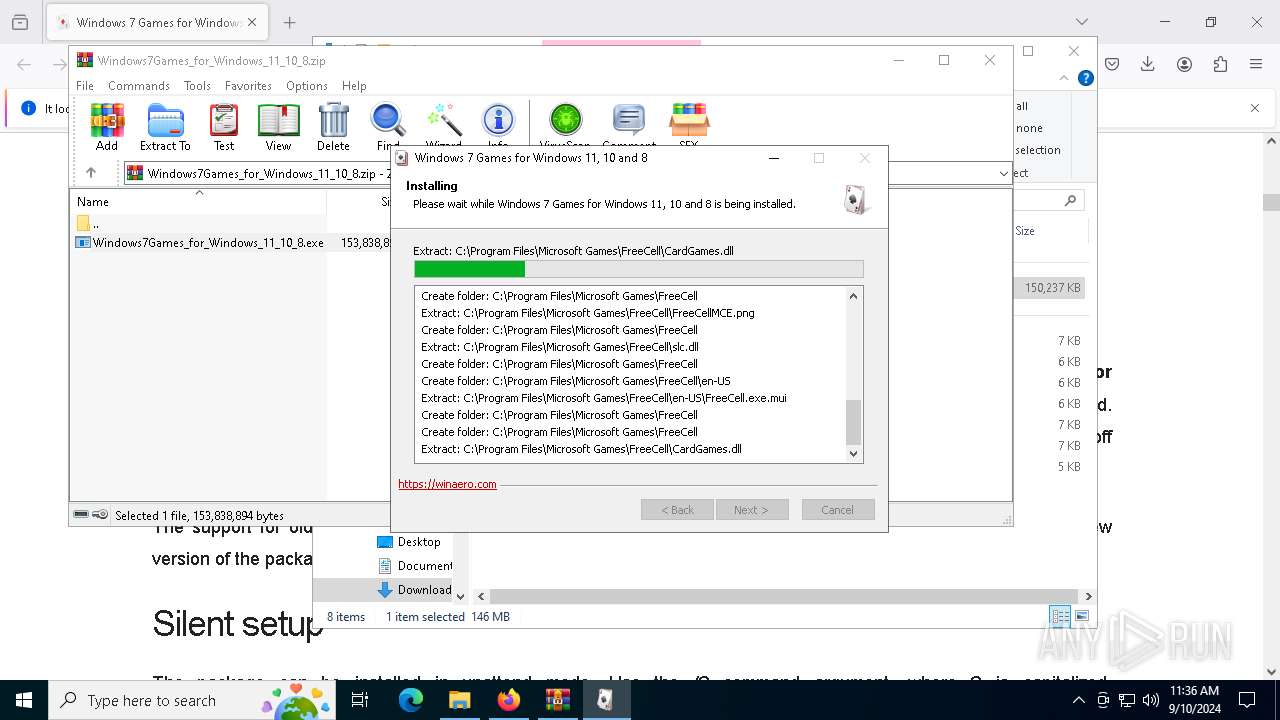Click Explorer horizontal scrollbar right arrow
The height and width of the screenshot is (720, 1280).
point(1088,596)
